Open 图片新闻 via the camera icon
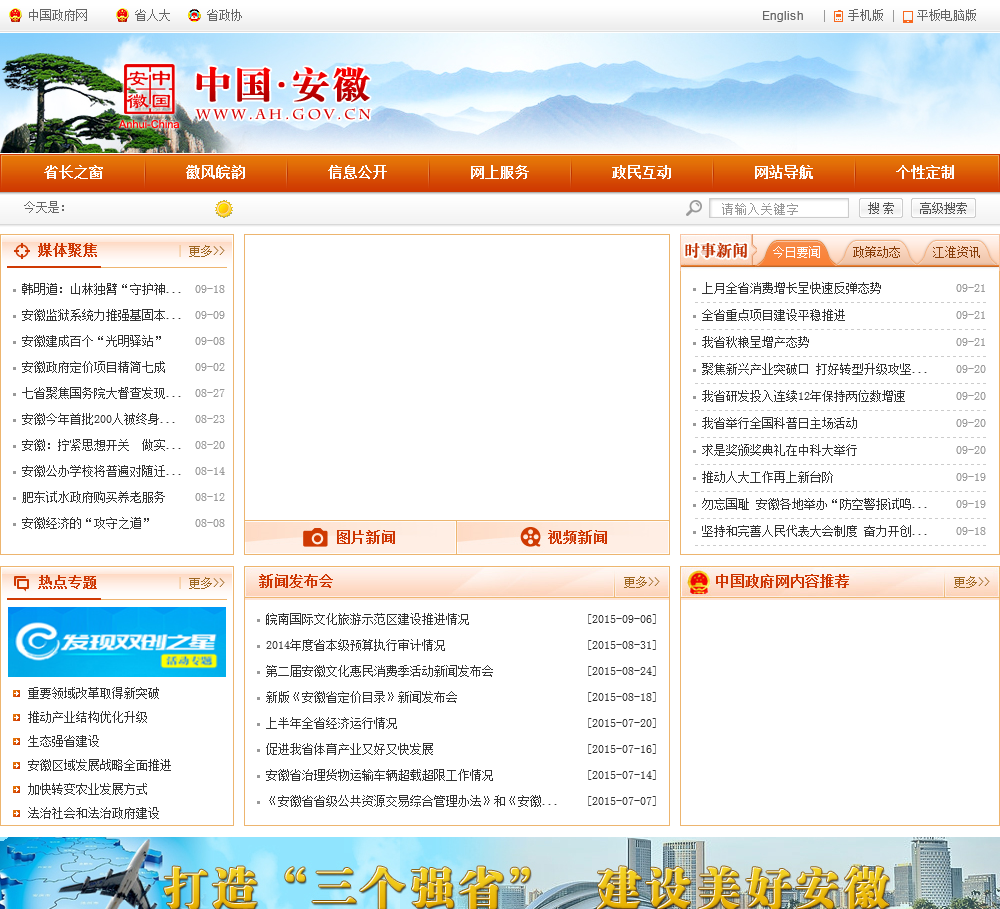Screen dimensions: 1000x909 [x=316, y=538]
